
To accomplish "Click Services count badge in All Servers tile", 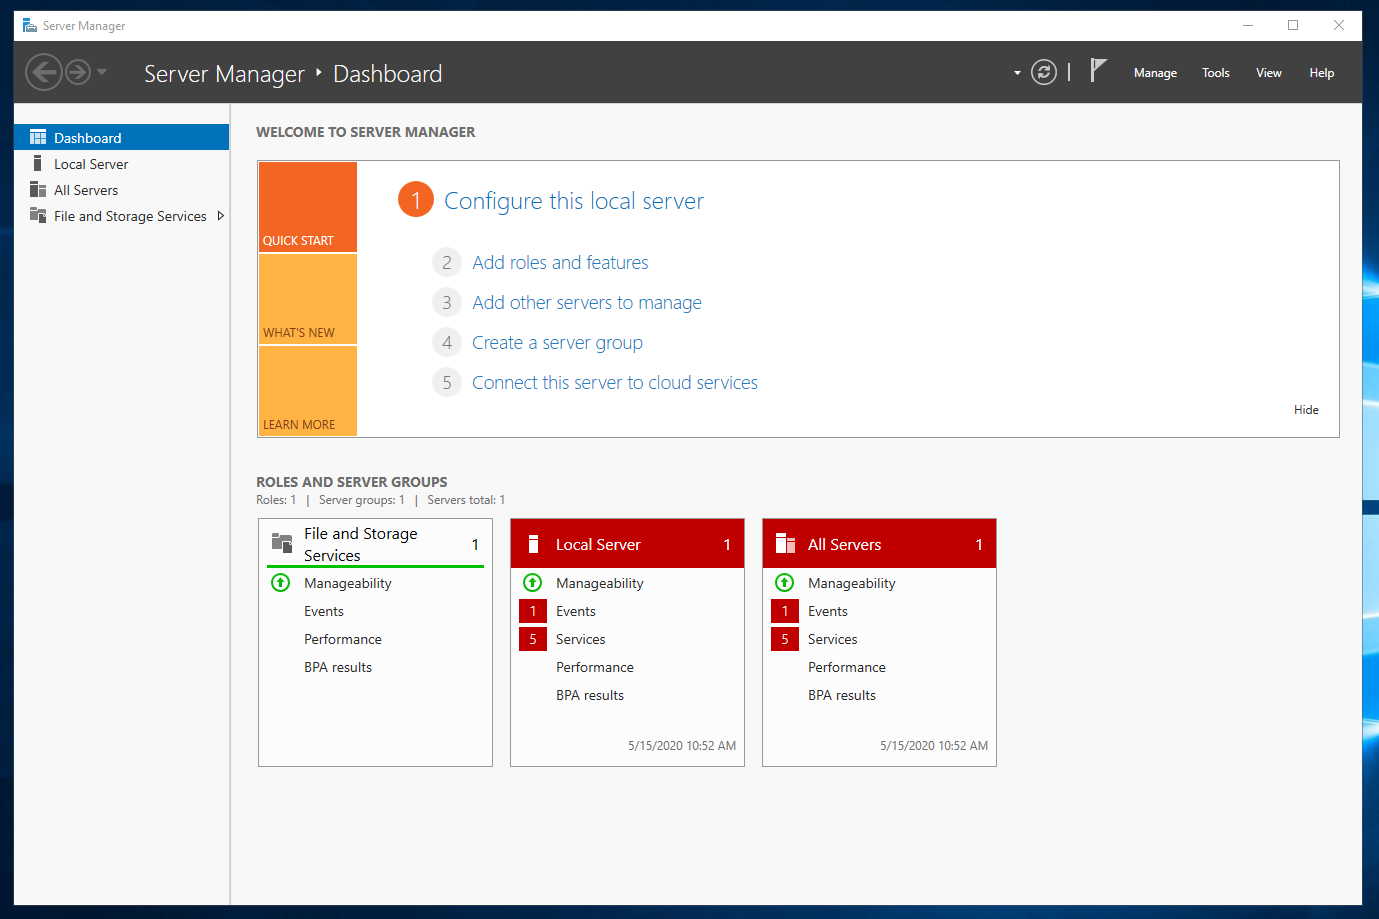I will coord(785,639).
